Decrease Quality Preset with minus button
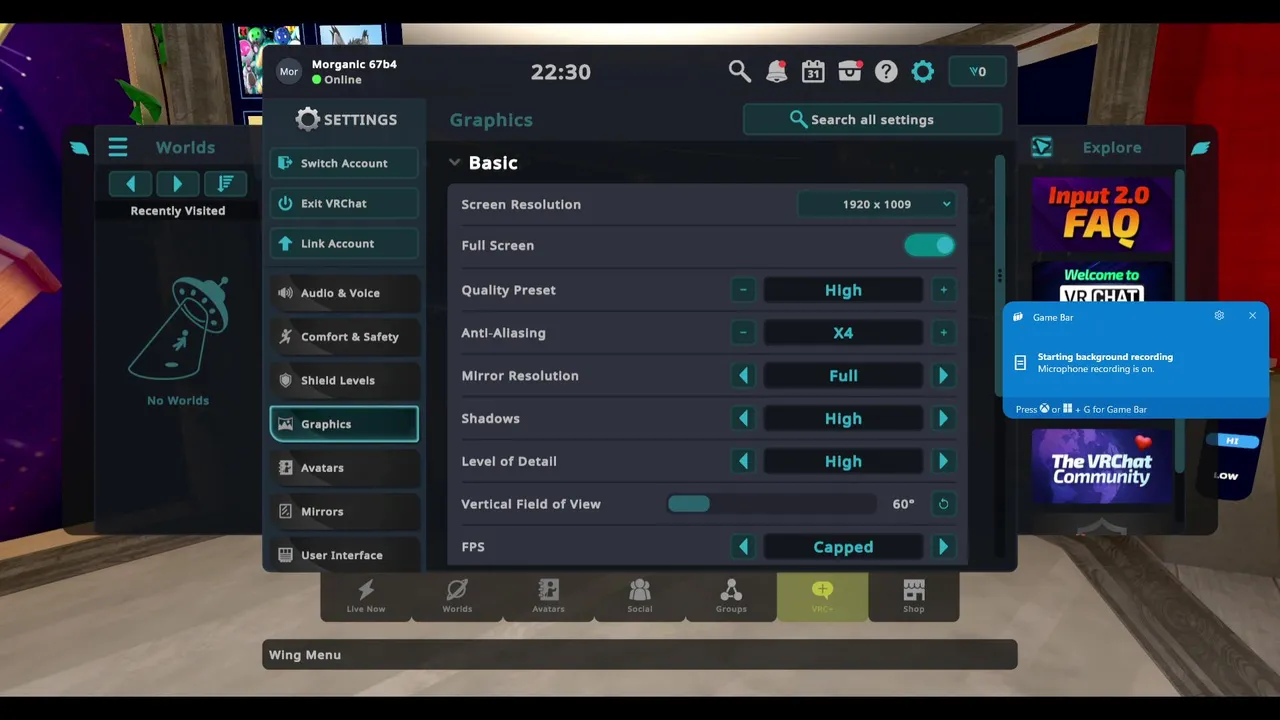This screenshot has width=1280, height=720. [743, 290]
